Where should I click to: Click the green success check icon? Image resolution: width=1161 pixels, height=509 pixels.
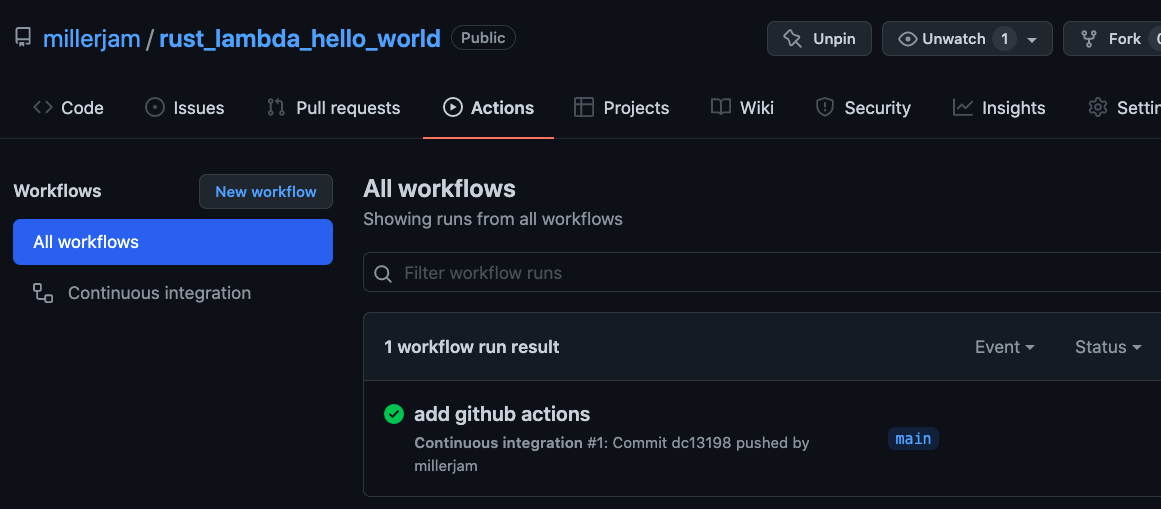click(394, 414)
